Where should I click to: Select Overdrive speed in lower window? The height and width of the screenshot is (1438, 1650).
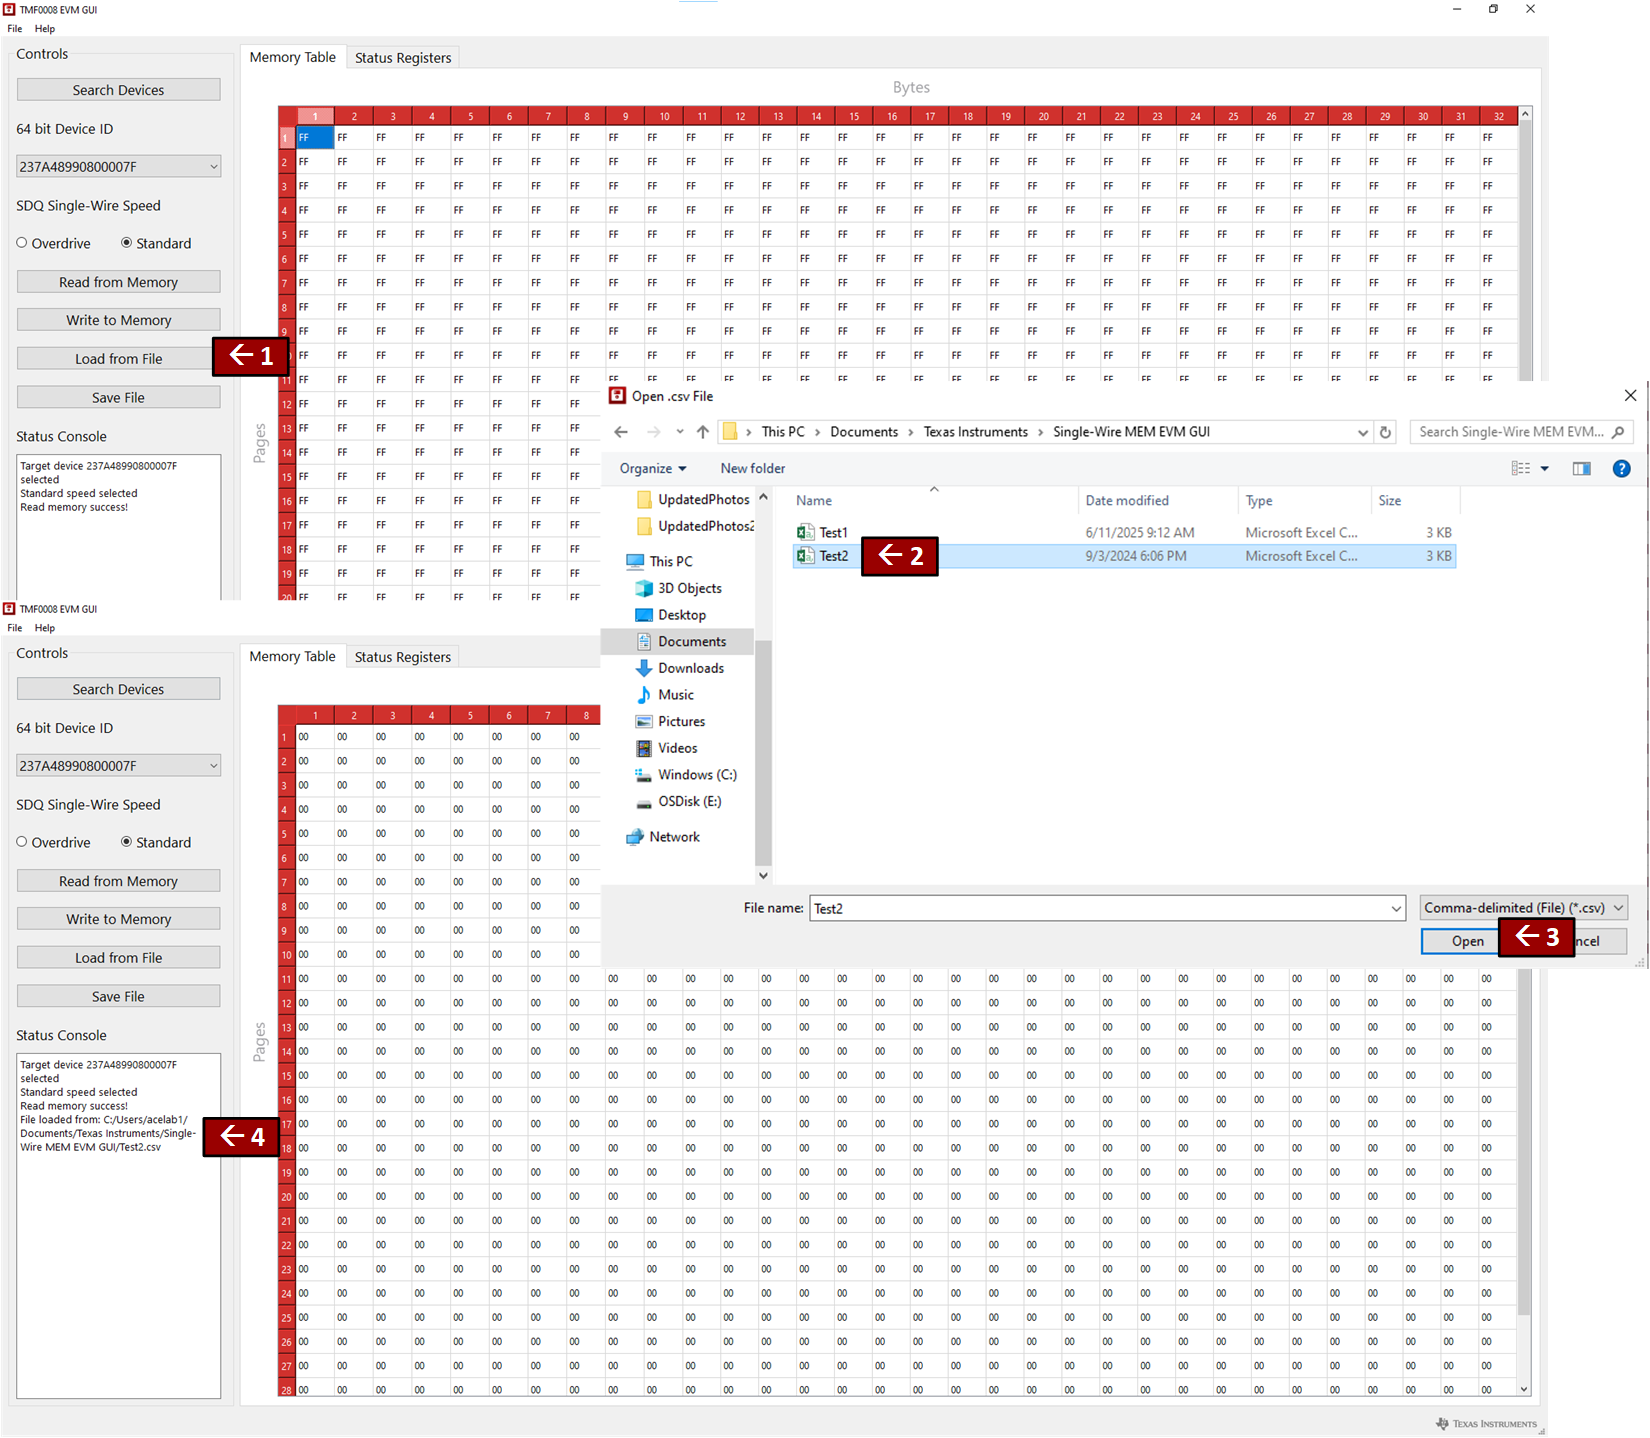(22, 842)
